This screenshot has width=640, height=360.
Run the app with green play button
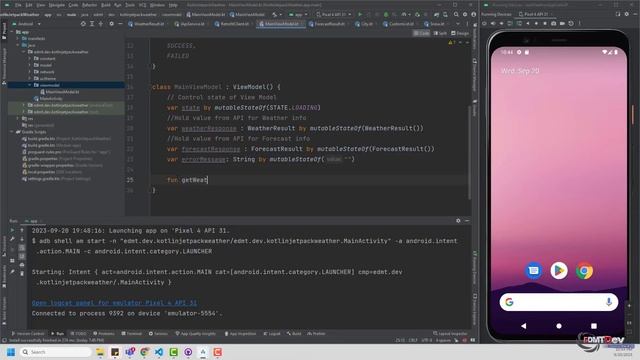360,14
